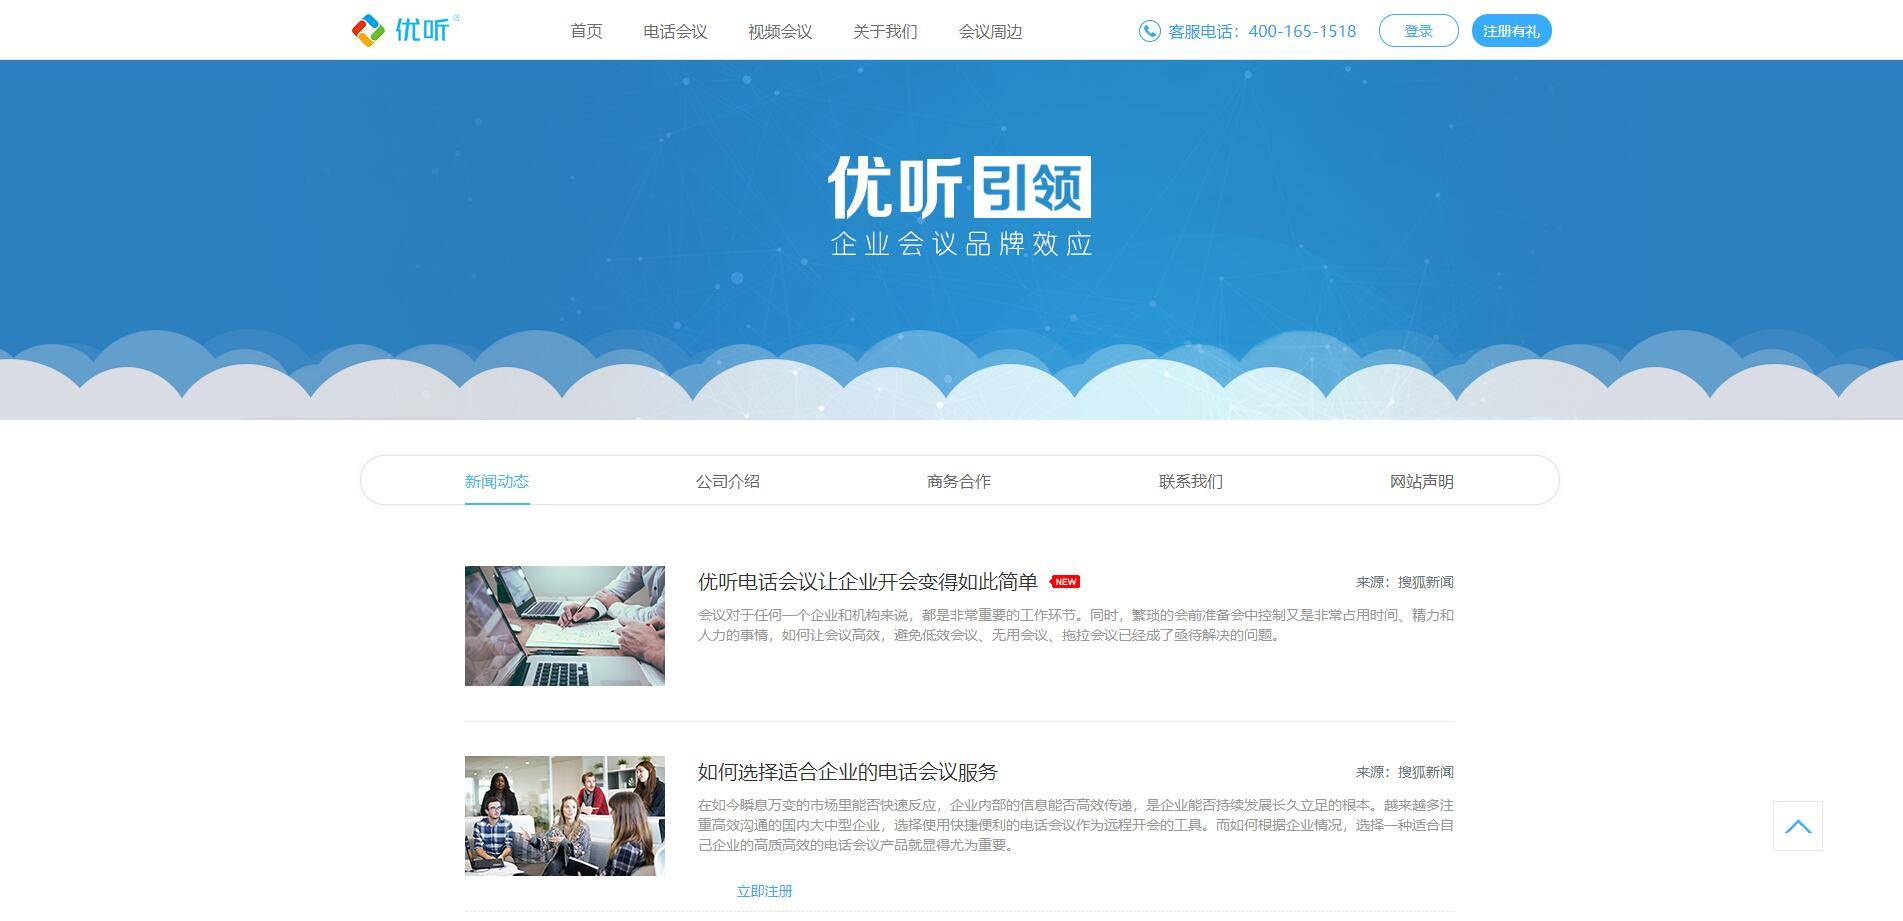Open the team meeting article thumbnail

[565, 816]
